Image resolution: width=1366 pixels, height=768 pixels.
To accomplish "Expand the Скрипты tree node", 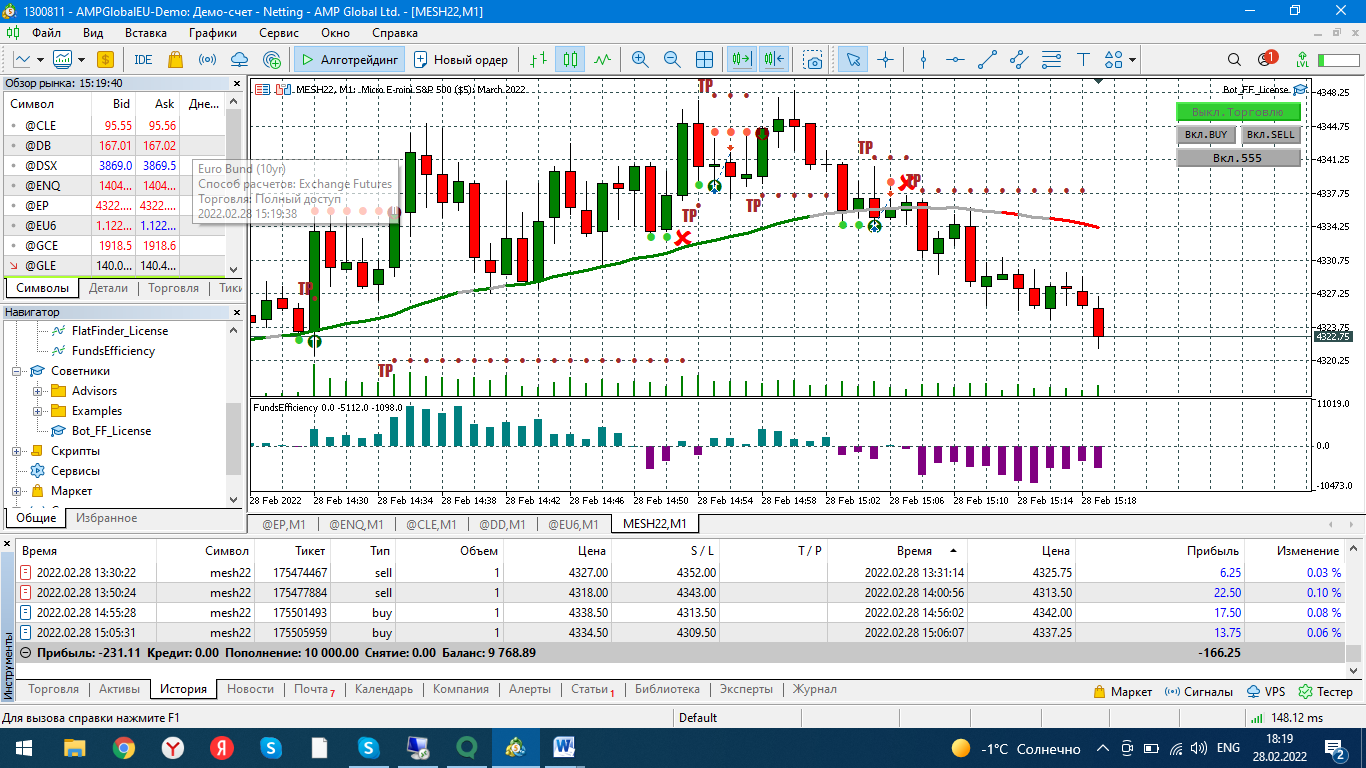I will point(17,451).
